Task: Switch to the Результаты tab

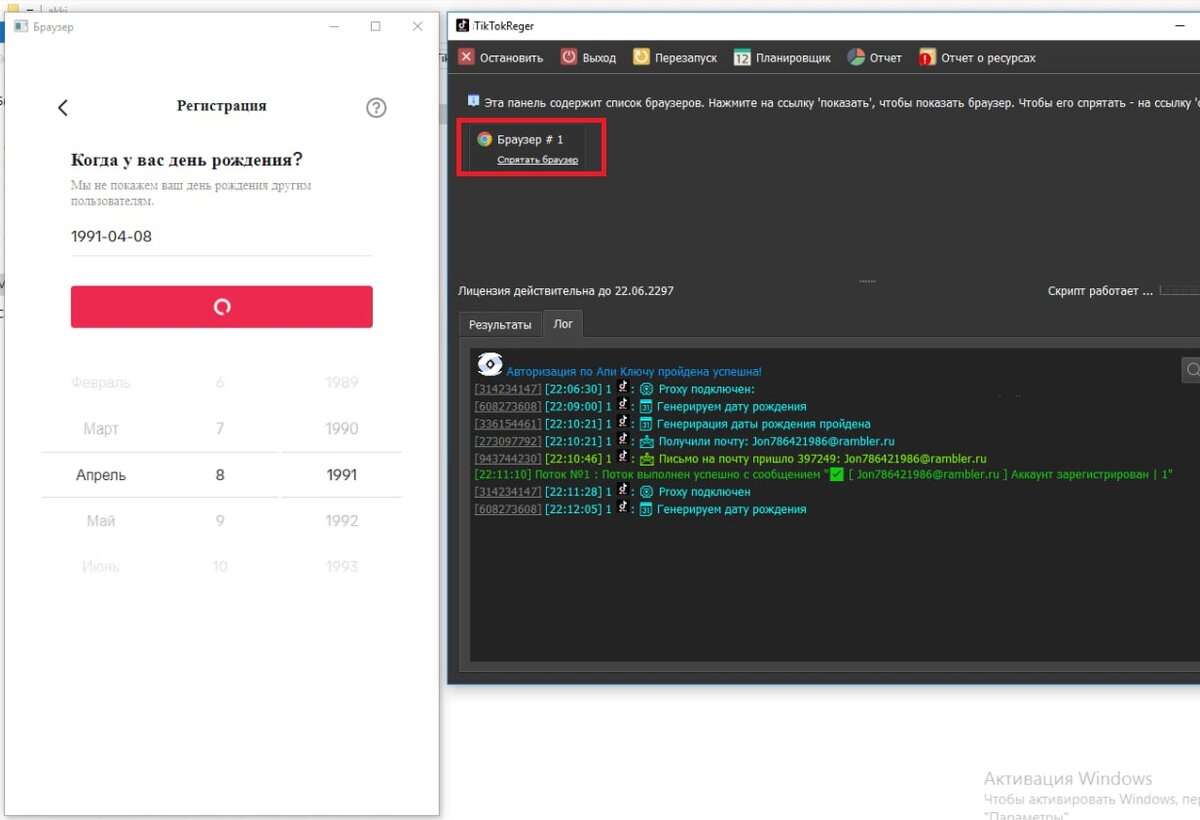Action: click(x=500, y=325)
